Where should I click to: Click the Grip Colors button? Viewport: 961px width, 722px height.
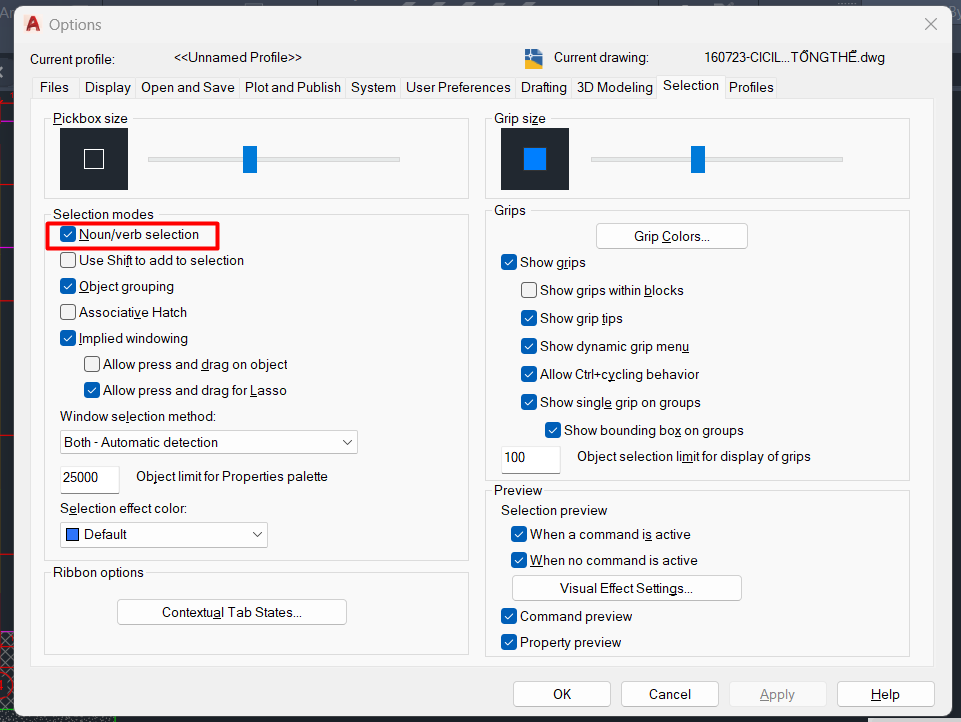tap(672, 236)
